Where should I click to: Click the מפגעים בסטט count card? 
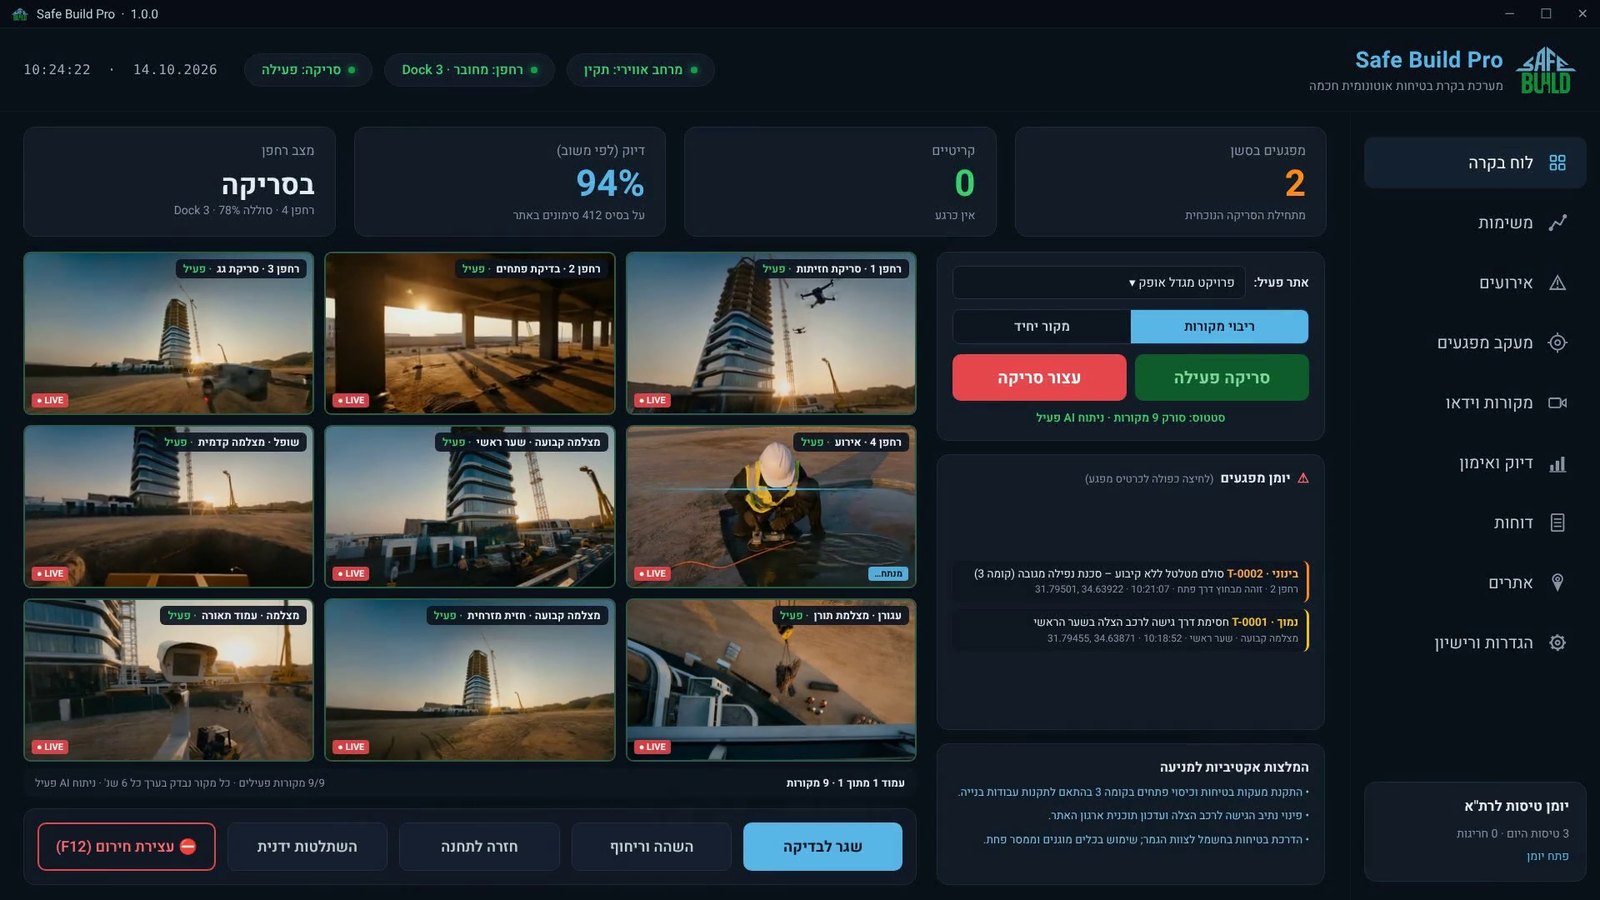(1170, 182)
